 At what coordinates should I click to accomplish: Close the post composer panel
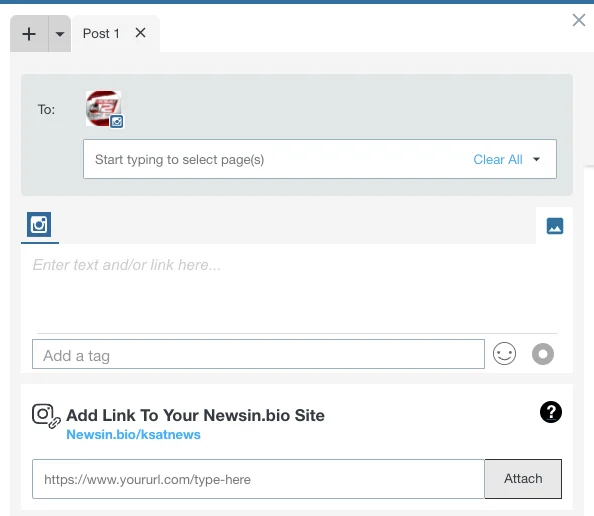point(578,20)
